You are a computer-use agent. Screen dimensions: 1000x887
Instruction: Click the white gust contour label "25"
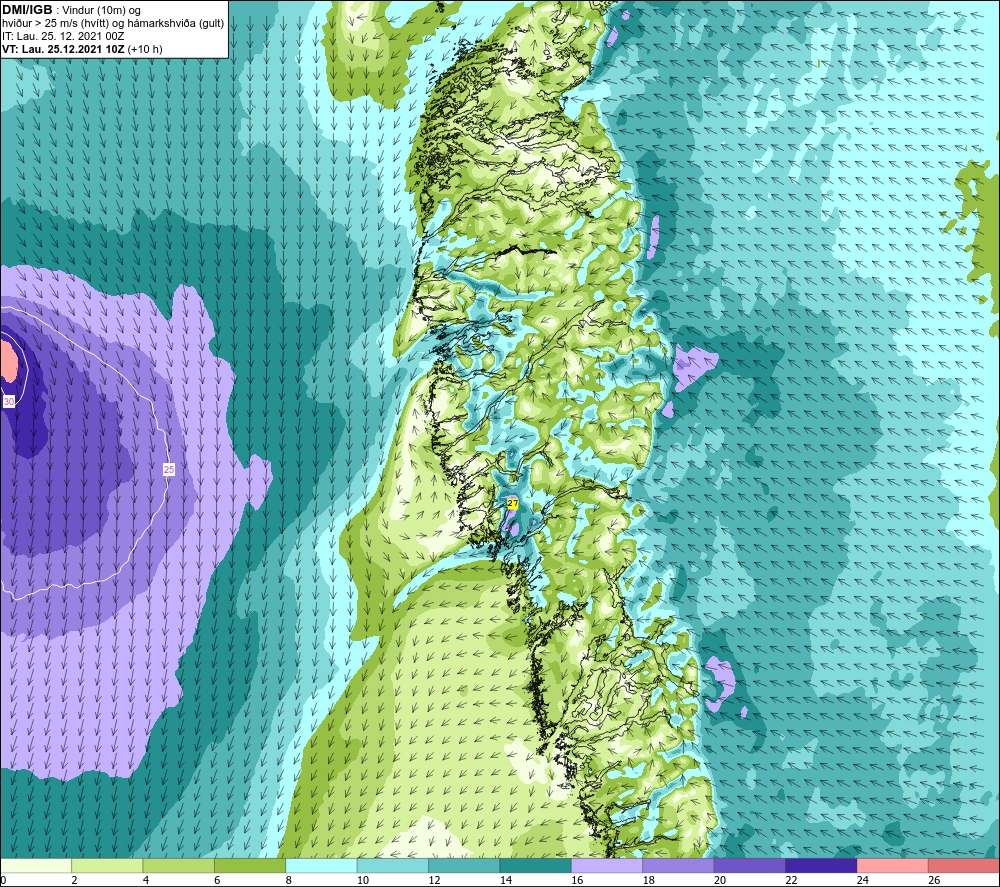coord(168,469)
